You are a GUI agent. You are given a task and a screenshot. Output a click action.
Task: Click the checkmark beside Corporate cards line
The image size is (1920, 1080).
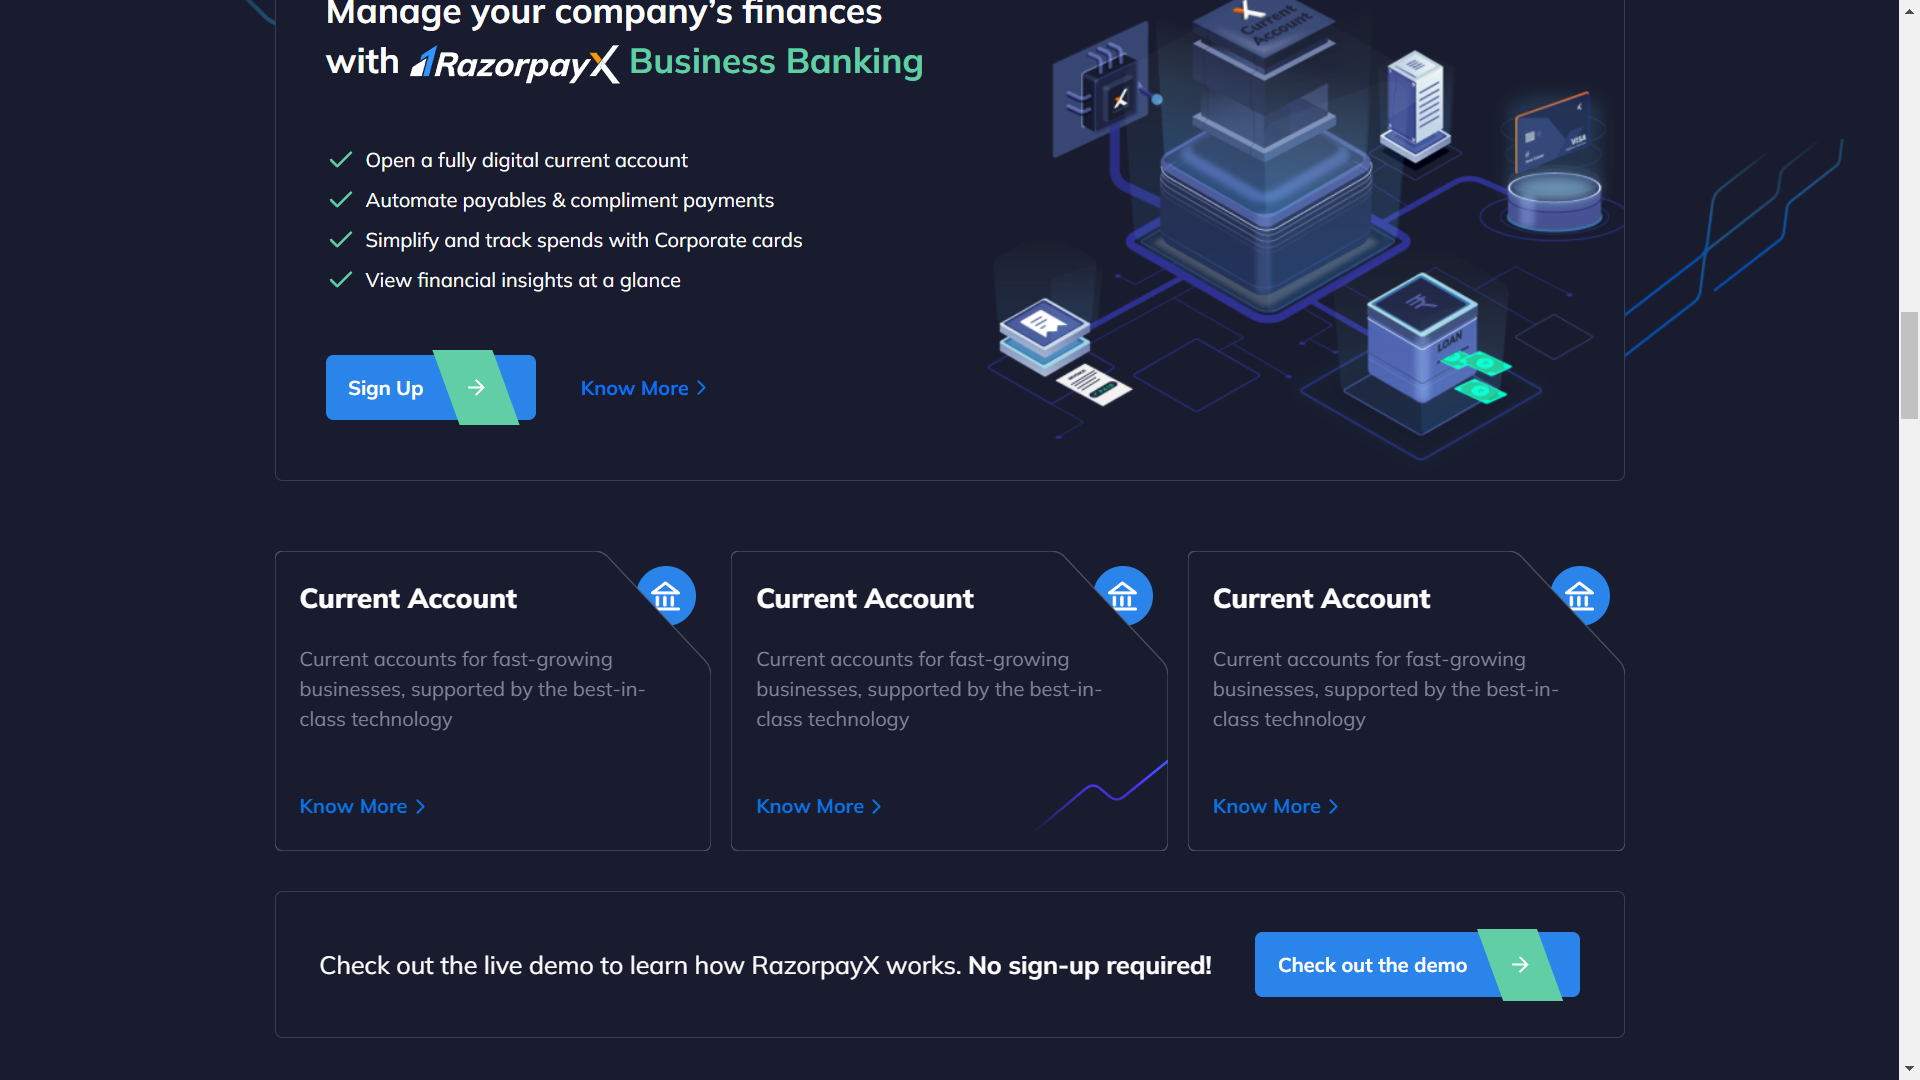[x=340, y=240]
